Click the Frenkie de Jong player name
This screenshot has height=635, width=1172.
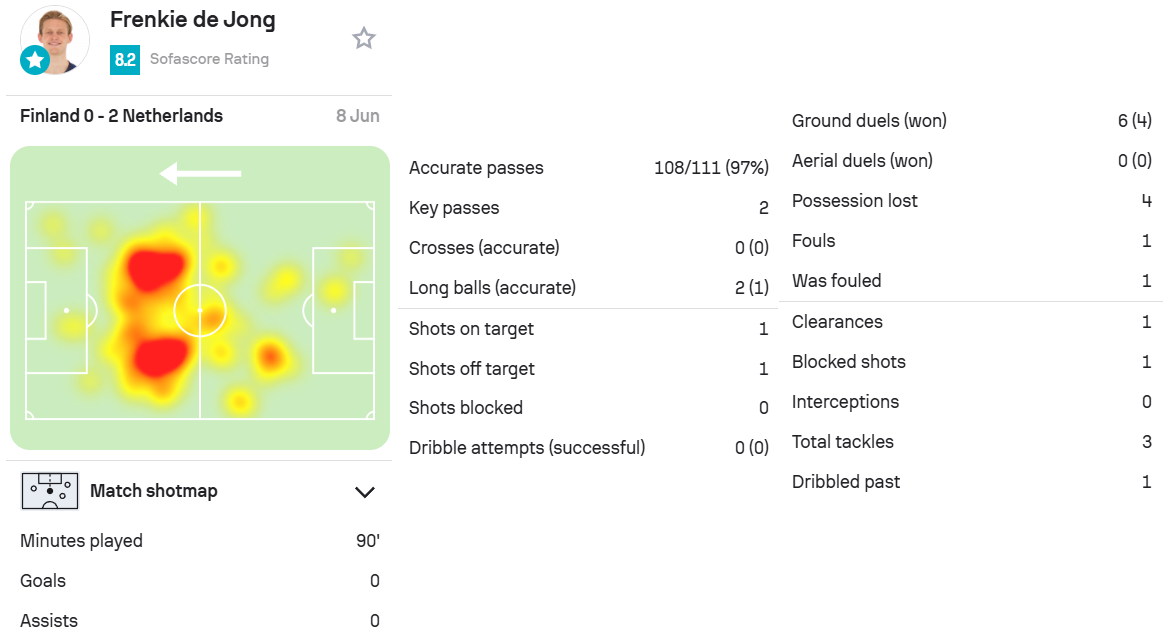tap(193, 19)
